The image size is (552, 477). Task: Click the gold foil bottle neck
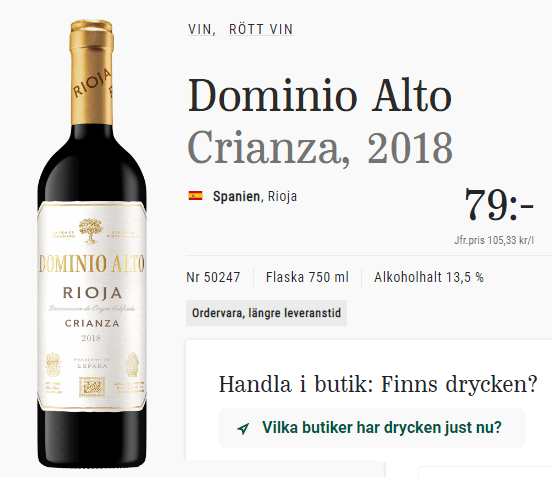(x=92, y=74)
